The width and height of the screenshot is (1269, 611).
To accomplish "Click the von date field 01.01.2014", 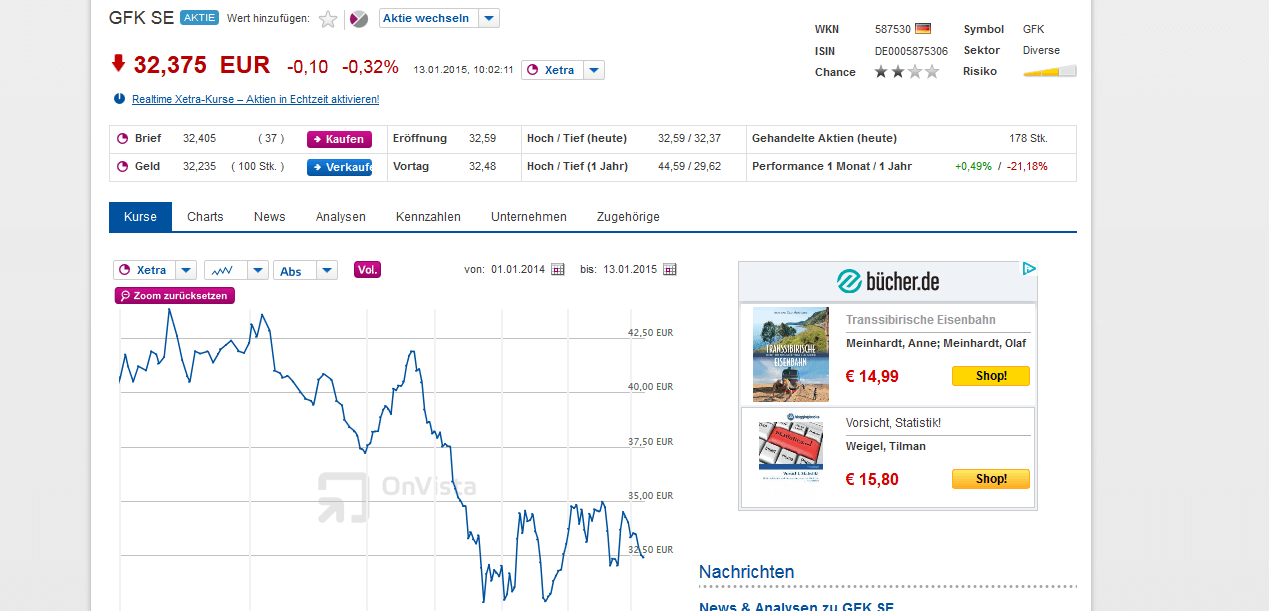I will point(518,270).
